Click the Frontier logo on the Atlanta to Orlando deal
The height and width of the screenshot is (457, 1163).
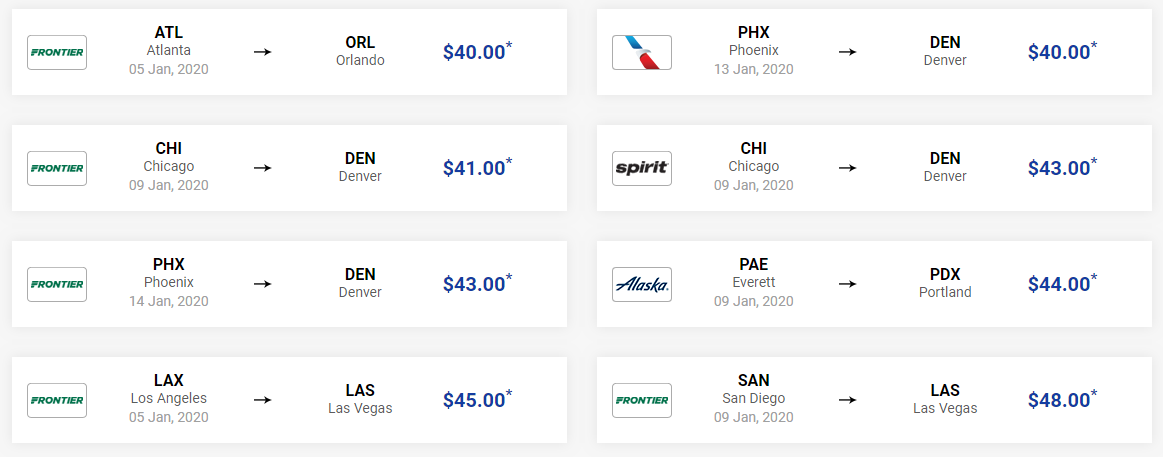point(57,53)
